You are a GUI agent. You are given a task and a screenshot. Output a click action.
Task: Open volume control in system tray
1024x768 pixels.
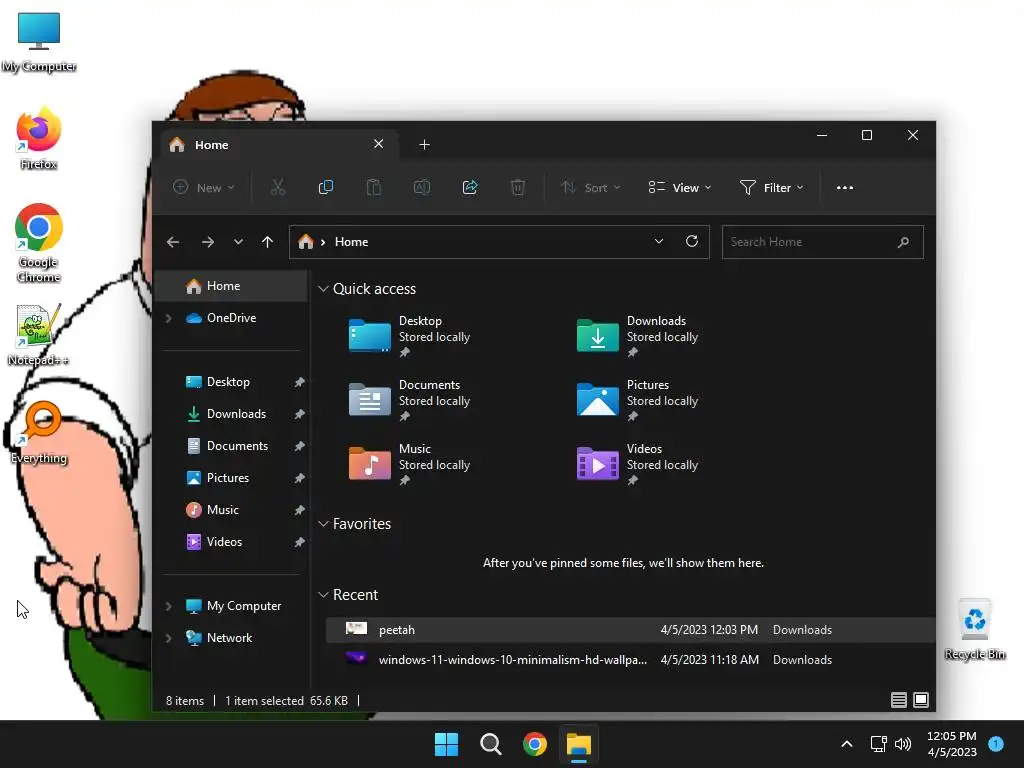(903, 744)
